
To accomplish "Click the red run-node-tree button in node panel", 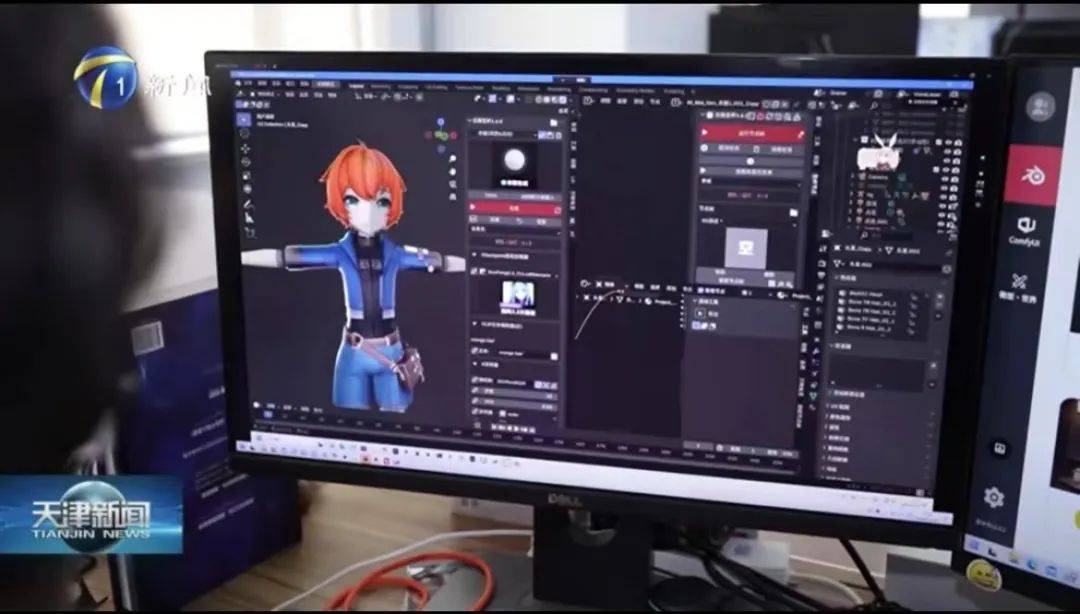I will [752, 134].
